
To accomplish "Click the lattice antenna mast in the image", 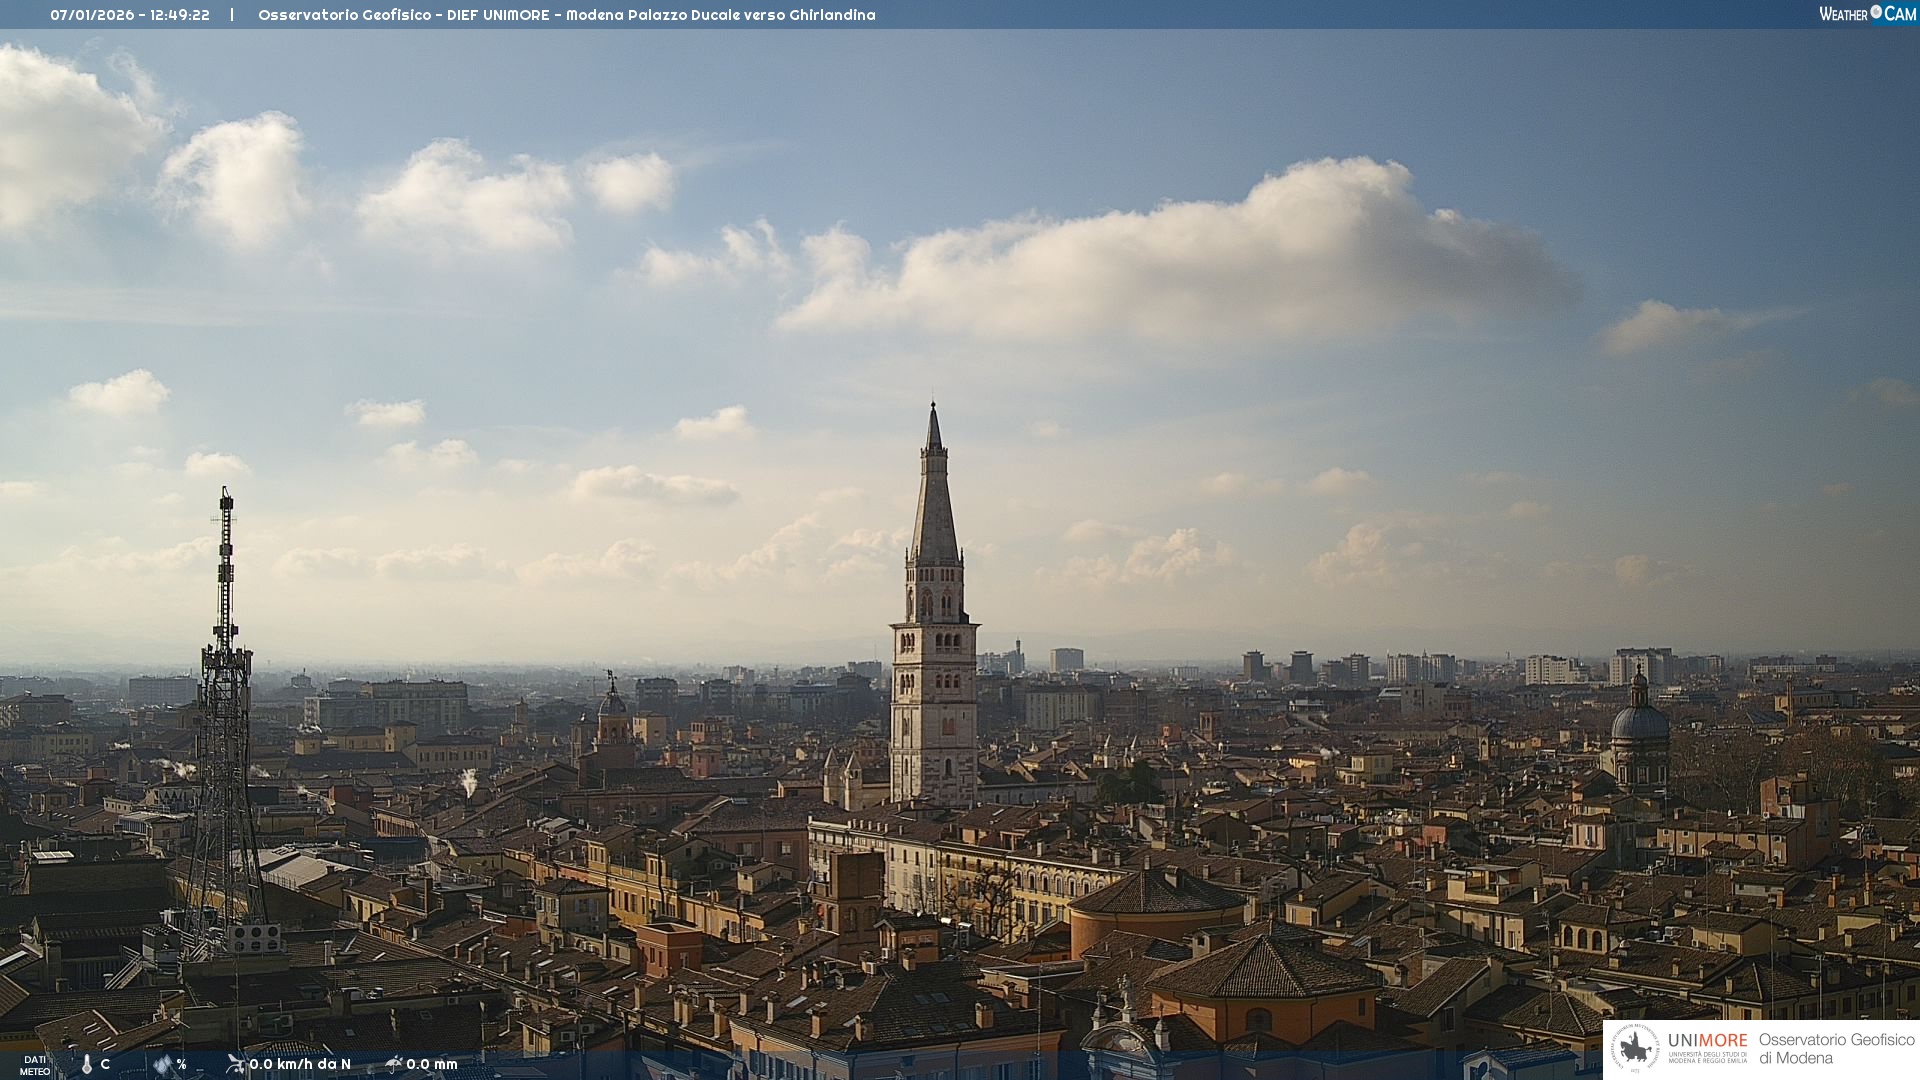I will (x=225, y=720).
